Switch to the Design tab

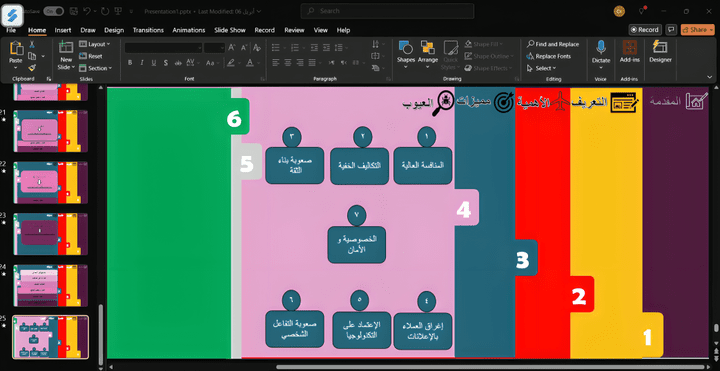pos(114,30)
